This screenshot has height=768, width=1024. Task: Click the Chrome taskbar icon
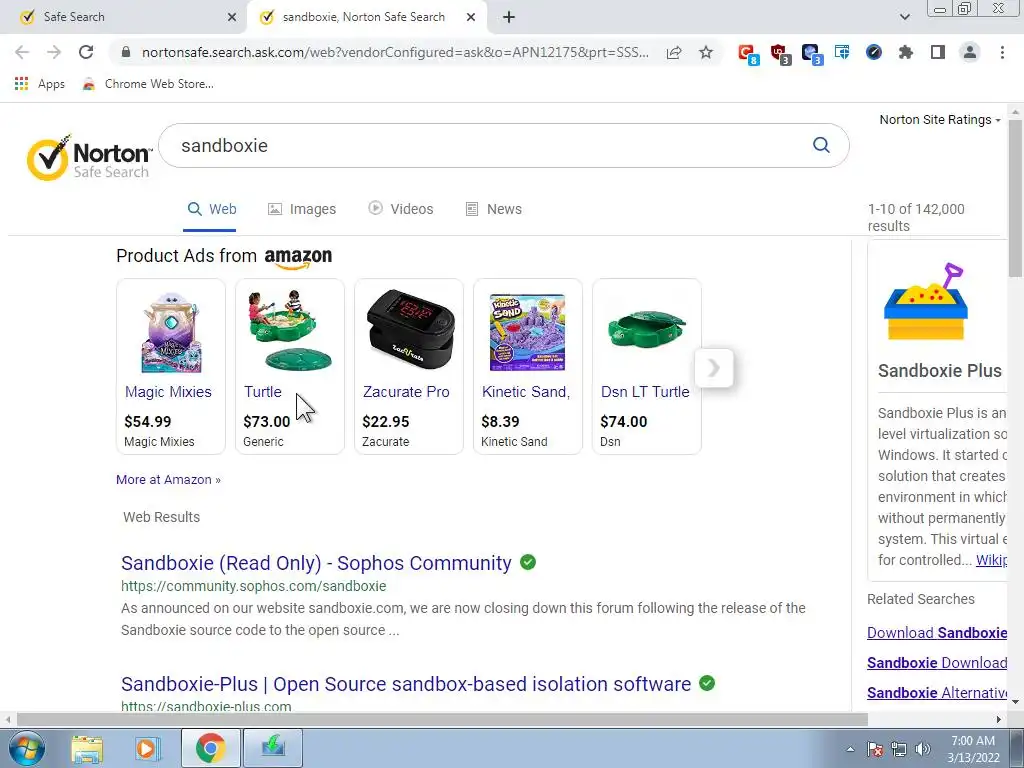pyautogui.click(x=210, y=748)
